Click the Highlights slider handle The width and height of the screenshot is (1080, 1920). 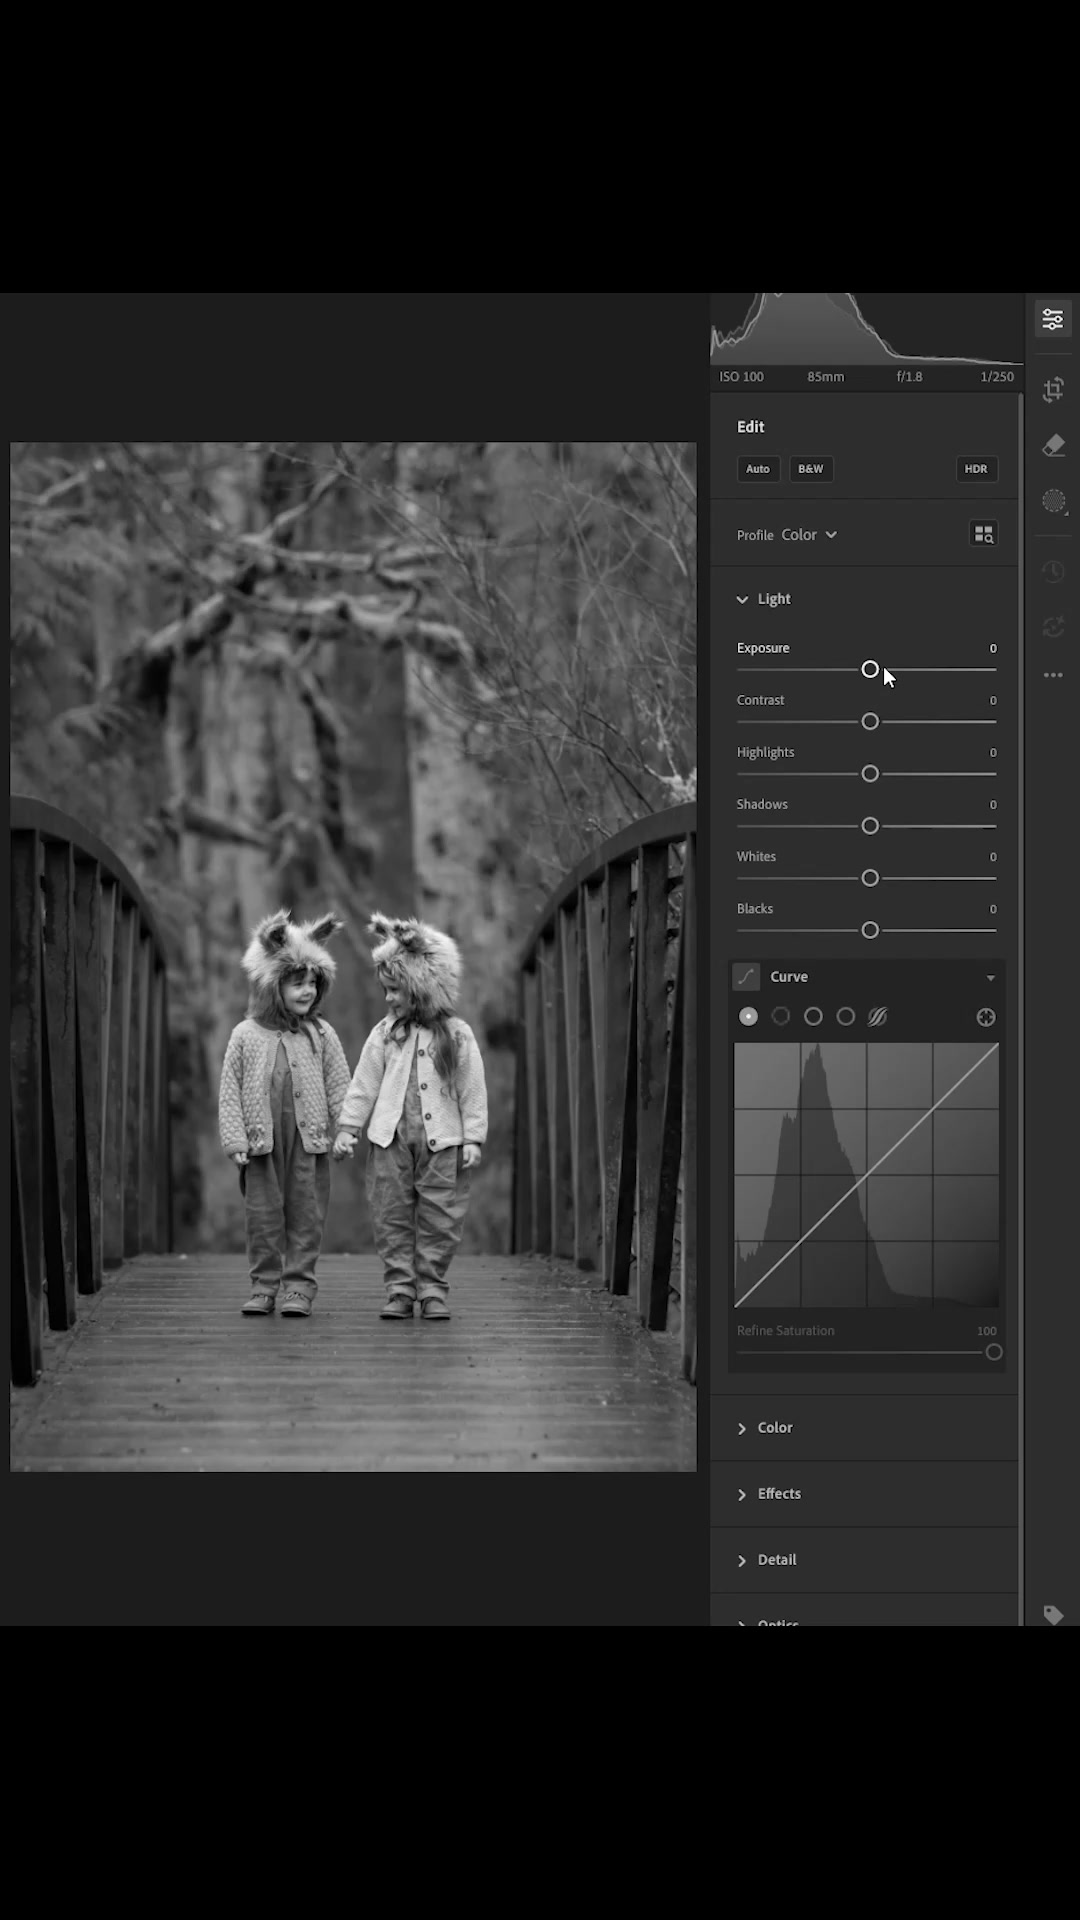(870, 774)
